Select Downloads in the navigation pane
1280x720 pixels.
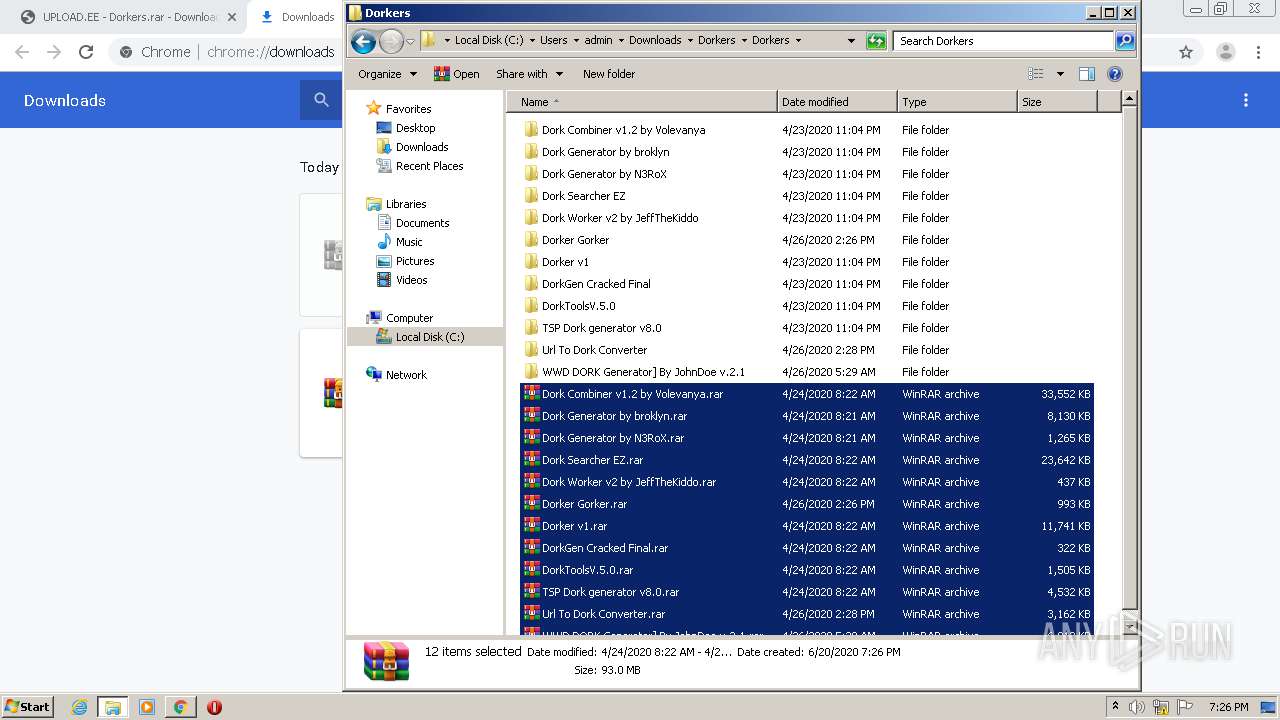coord(421,147)
